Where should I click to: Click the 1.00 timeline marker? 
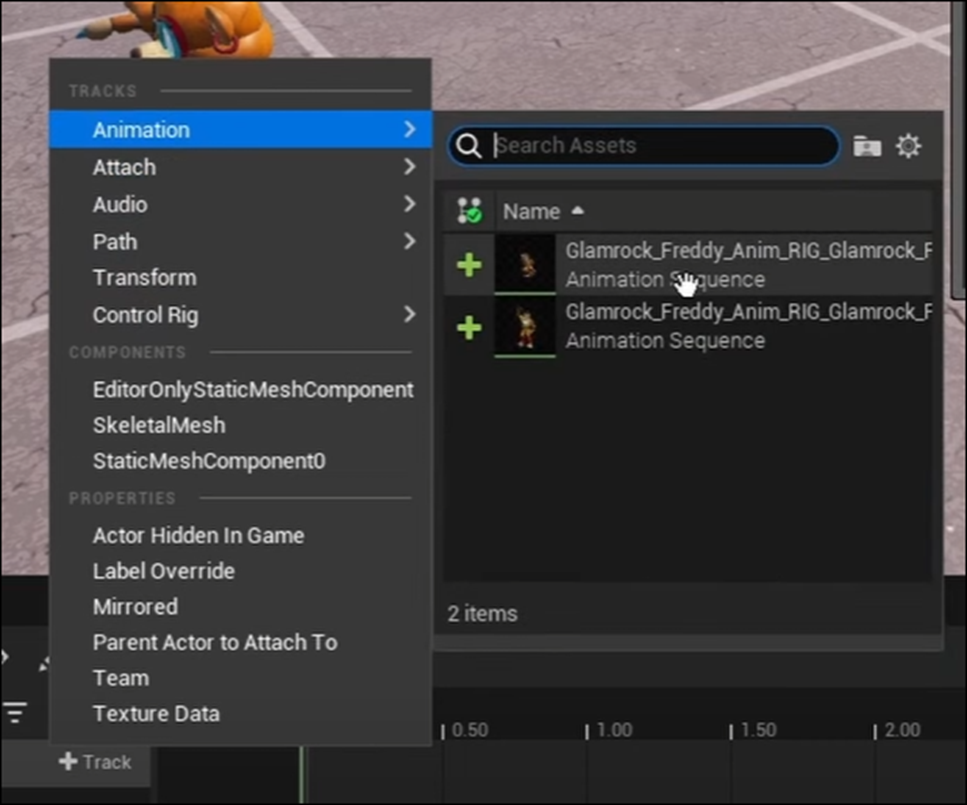(614, 730)
